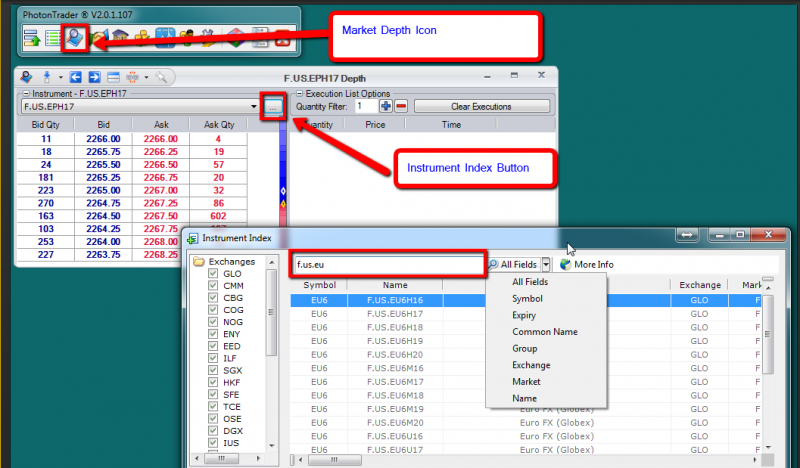The height and width of the screenshot is (468, 800).
Task: Select Group from the fields menu
Action: 524,349
